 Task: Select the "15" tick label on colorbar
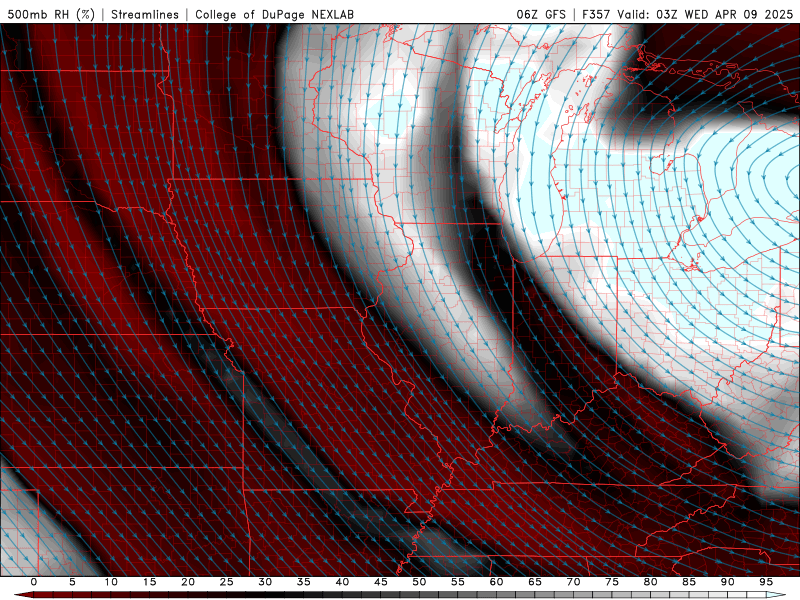pyautogui.click(x=149, y=582)
